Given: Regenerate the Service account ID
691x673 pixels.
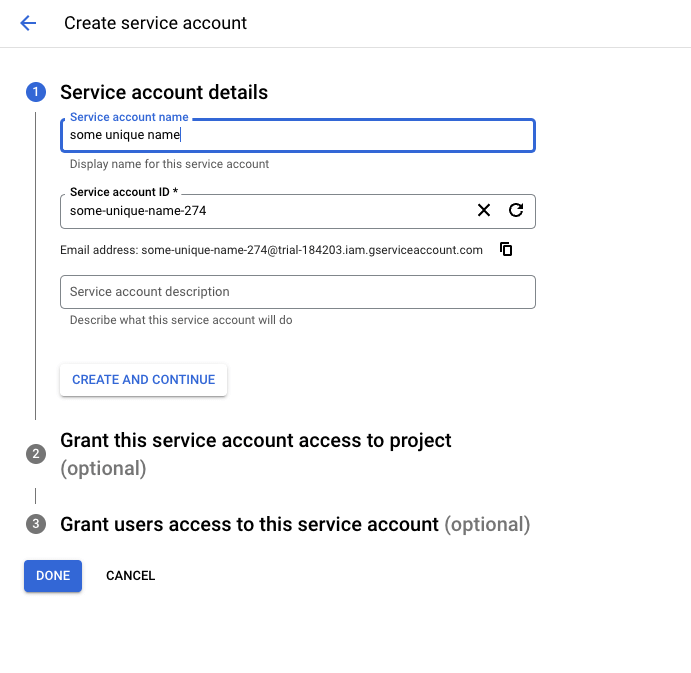Looking at the screenshot, I should 516,210.
